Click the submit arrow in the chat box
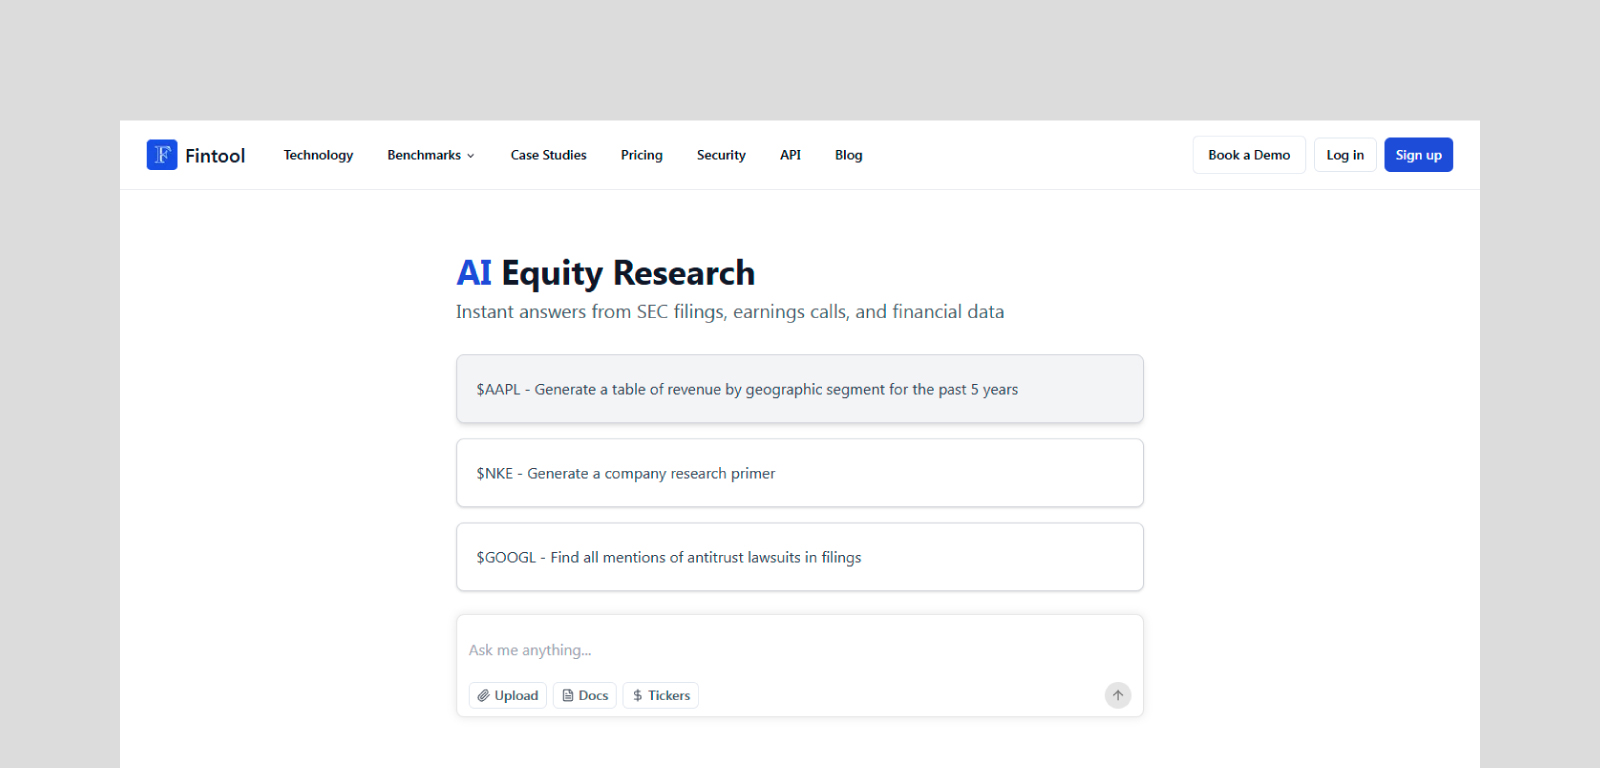The height and width of the screenshot is (768, 1600). point(1117,695)
